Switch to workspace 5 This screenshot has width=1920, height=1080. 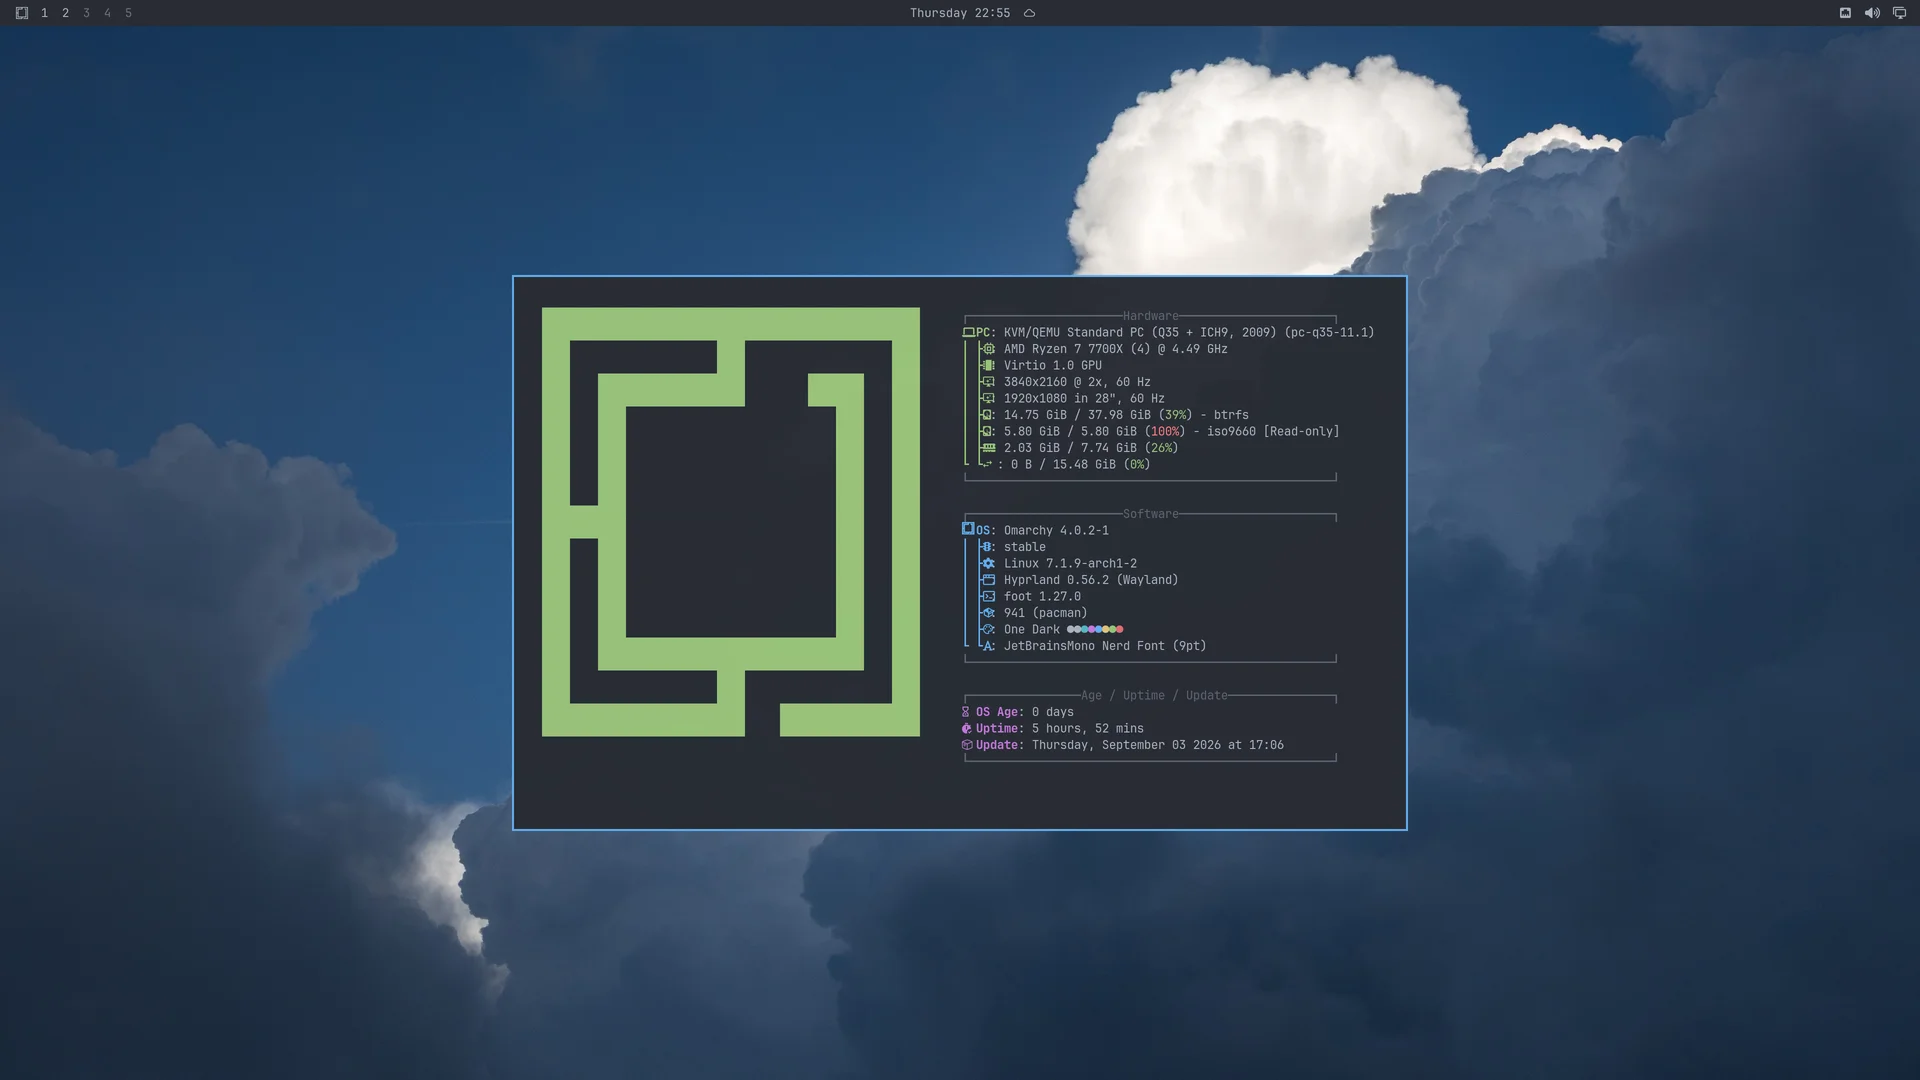(x=128, y=13)
